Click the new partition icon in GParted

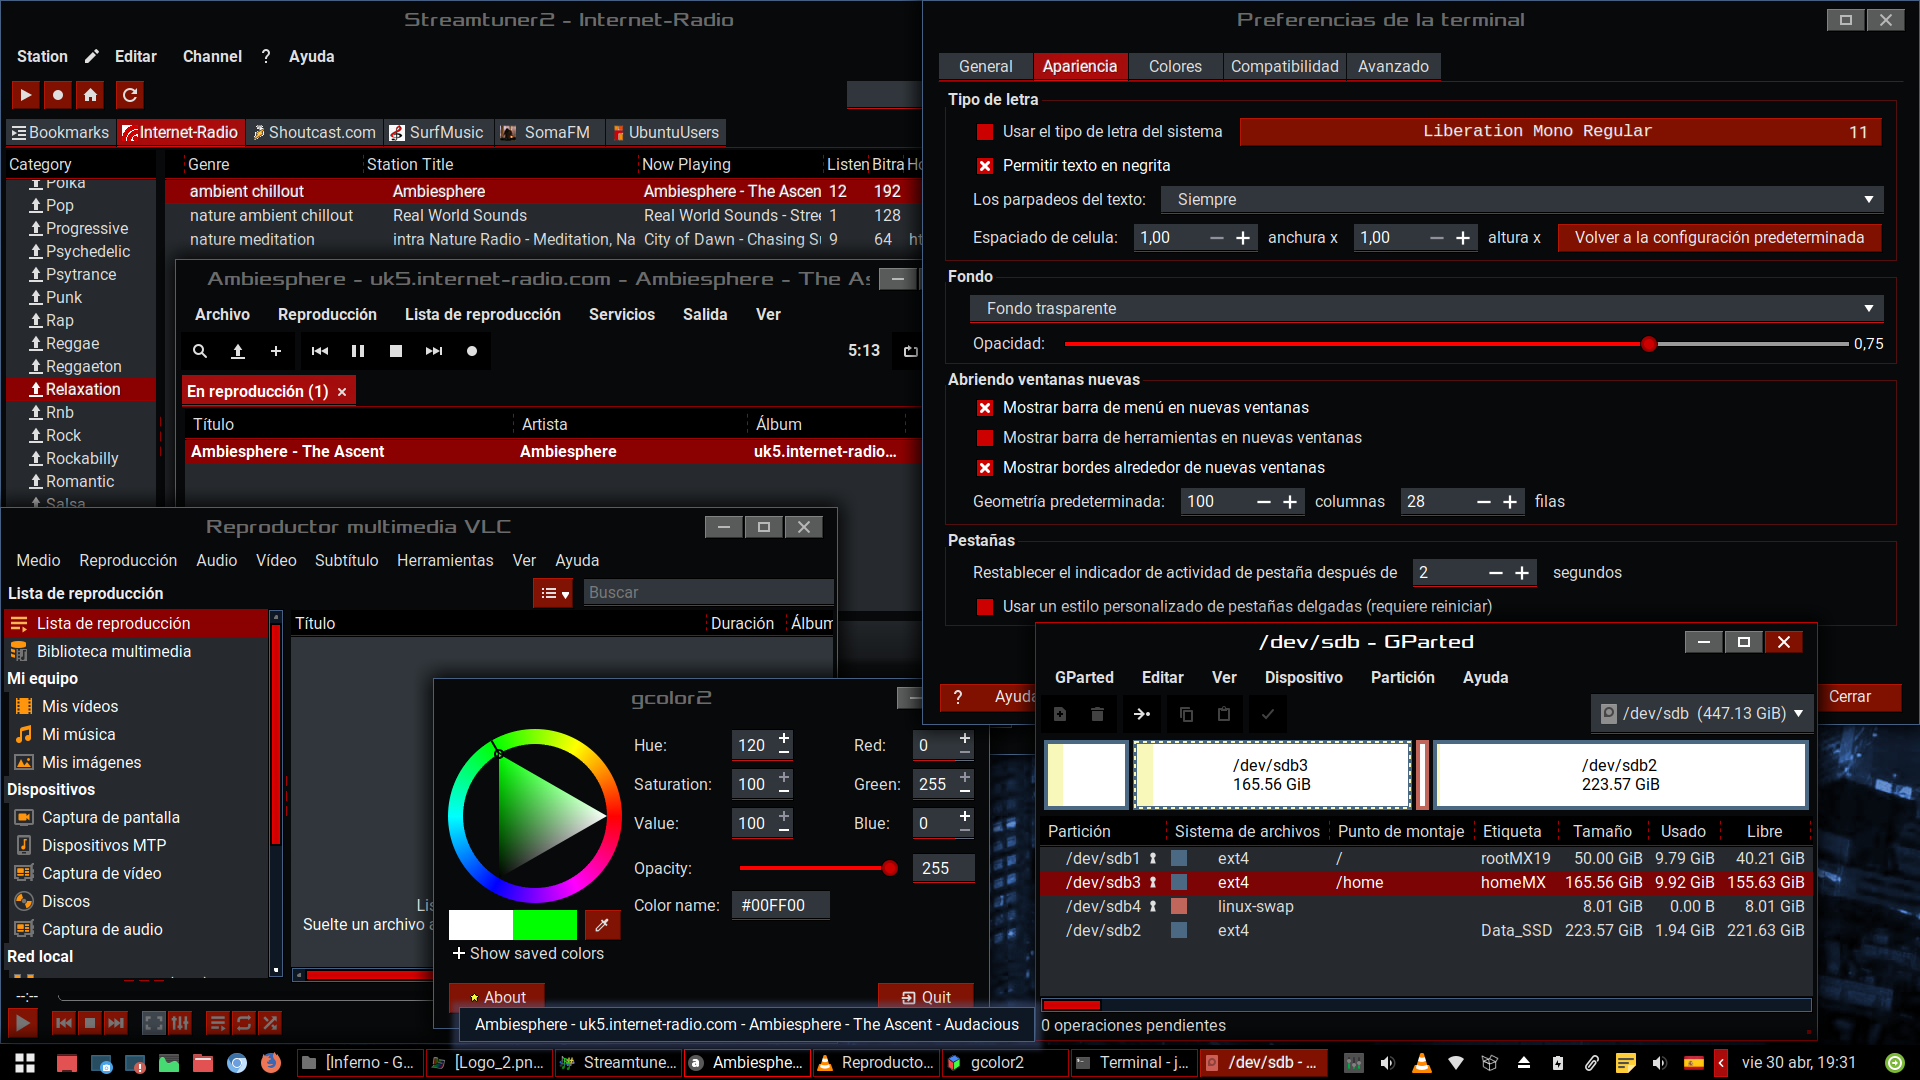(1060, 714)
